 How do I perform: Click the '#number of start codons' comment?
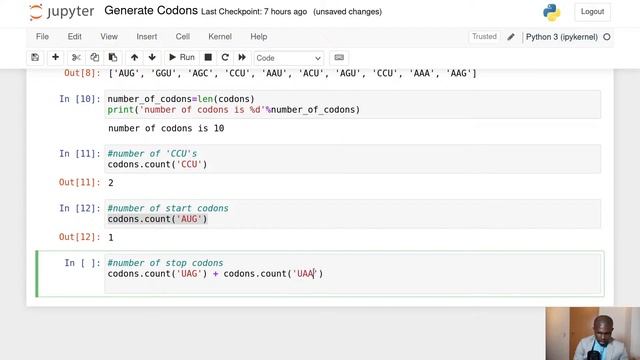168,208
